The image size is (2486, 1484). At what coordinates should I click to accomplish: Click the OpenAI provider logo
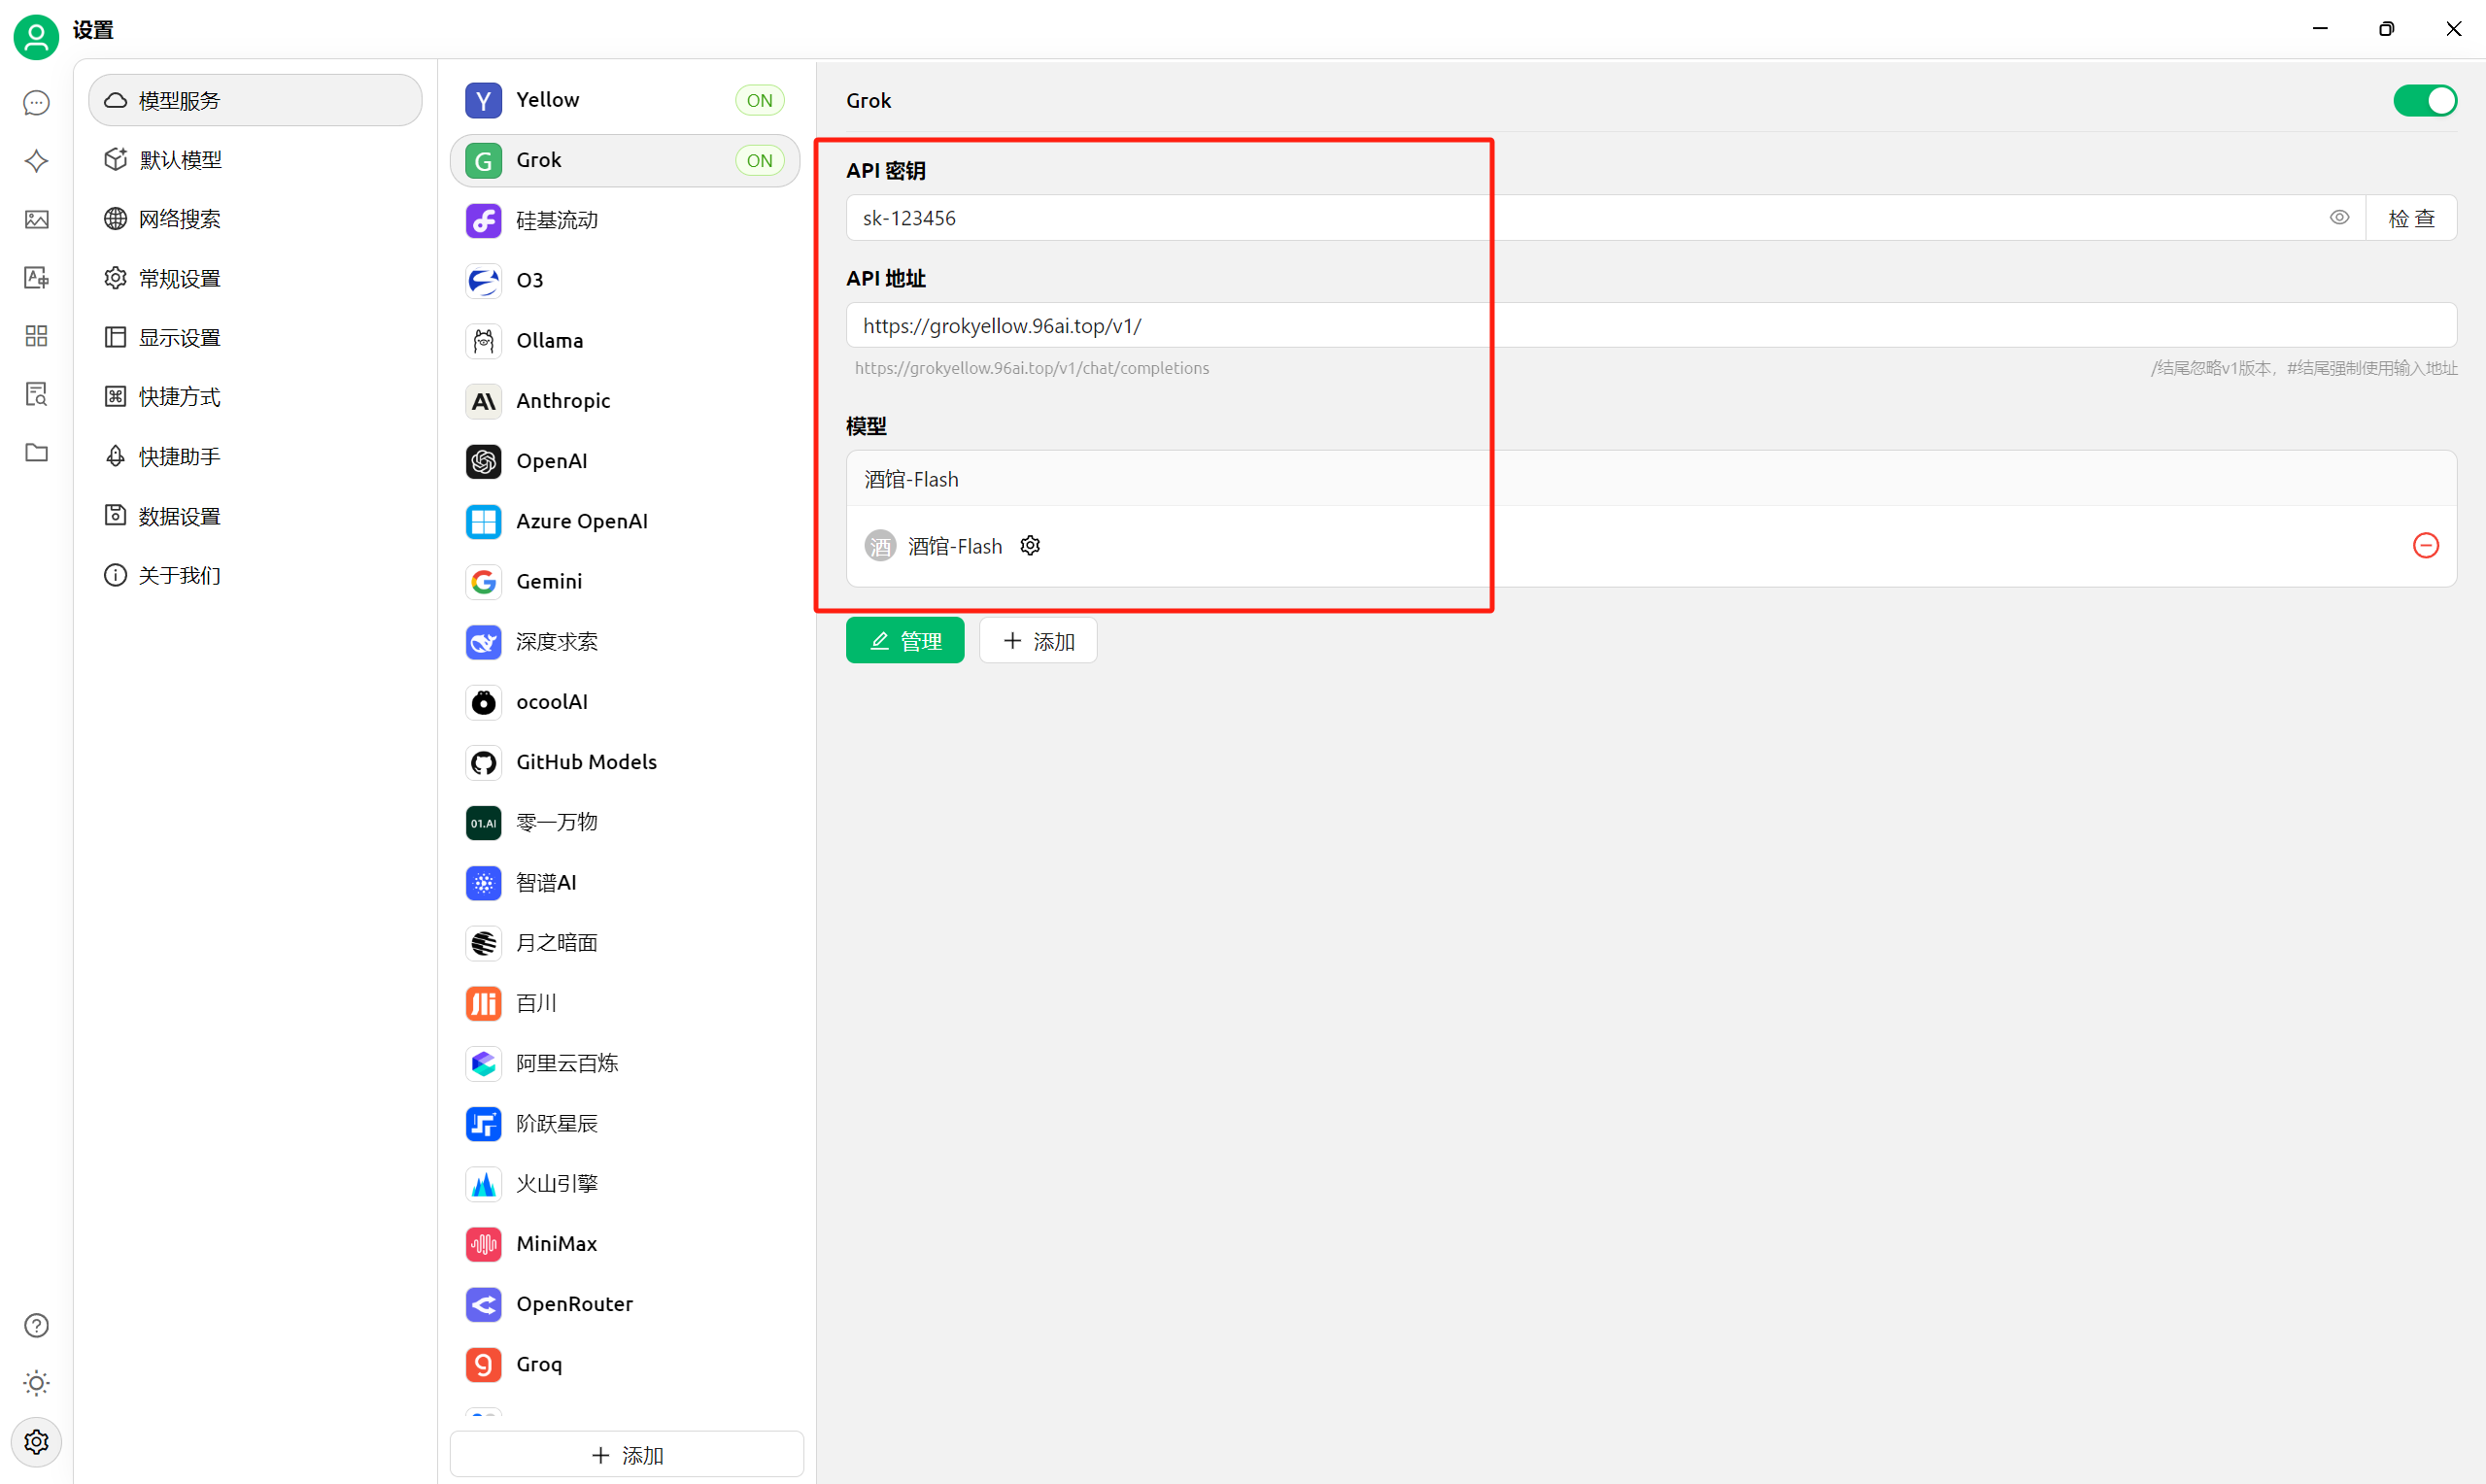[x=483, y=461]
